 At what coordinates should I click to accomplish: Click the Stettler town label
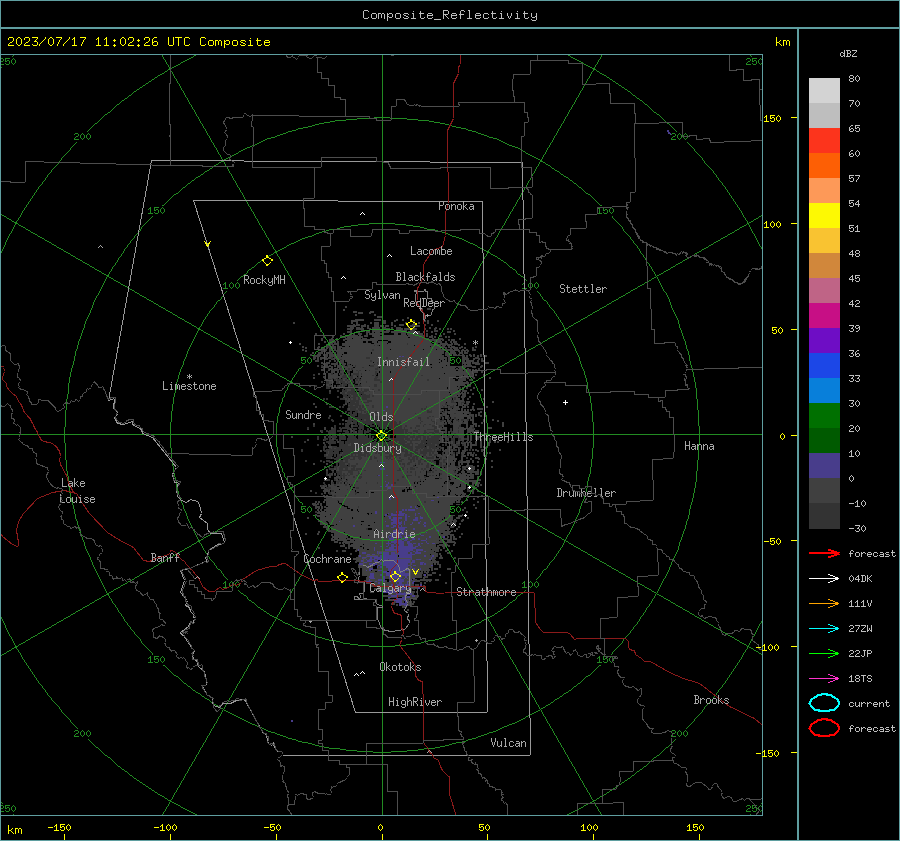[x=583, y=289]
